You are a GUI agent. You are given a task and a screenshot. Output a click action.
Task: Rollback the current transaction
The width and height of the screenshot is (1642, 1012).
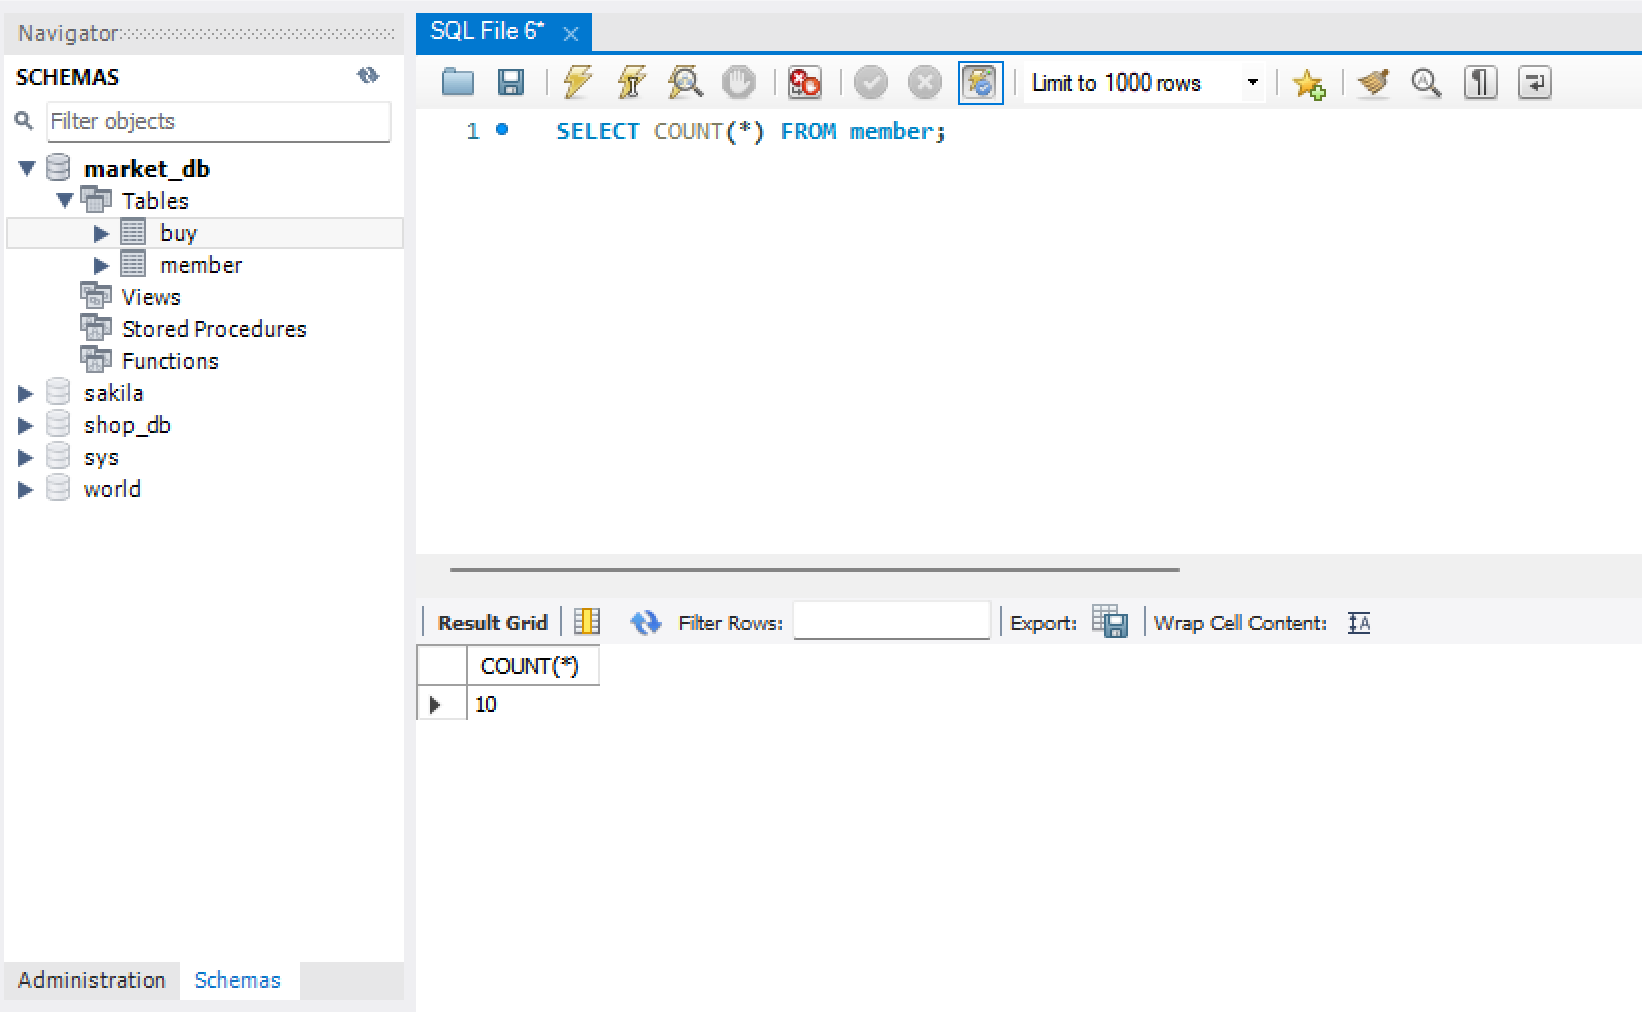(x=925, y=82)
